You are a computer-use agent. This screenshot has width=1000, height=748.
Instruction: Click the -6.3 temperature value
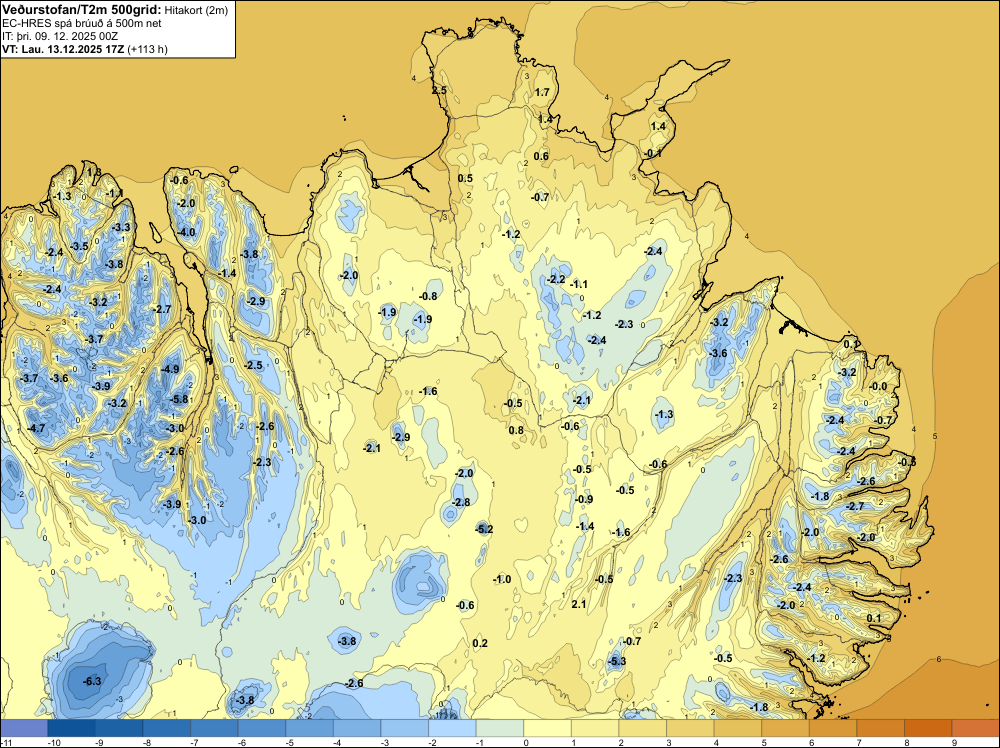pyautogui.click(x=92, y=681)
